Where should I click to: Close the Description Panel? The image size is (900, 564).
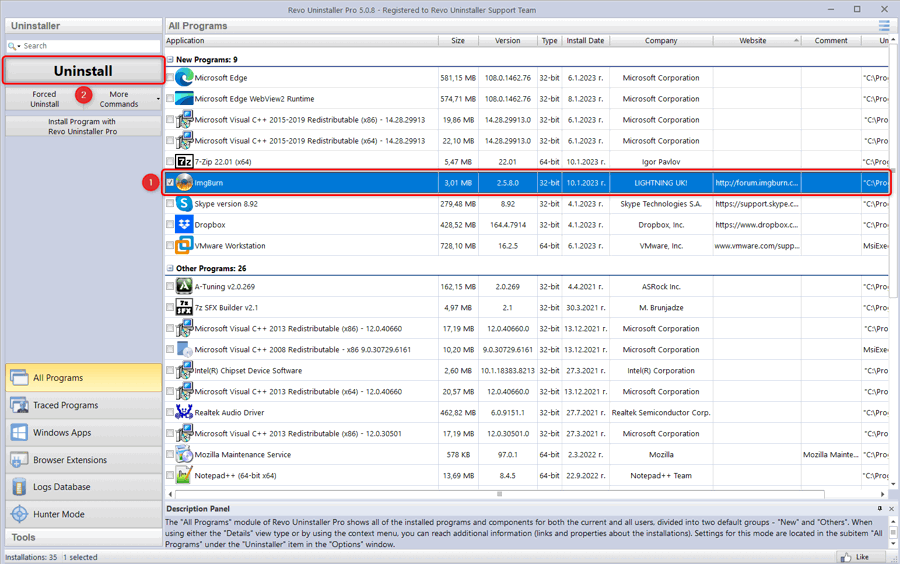(x=891, y=508)
